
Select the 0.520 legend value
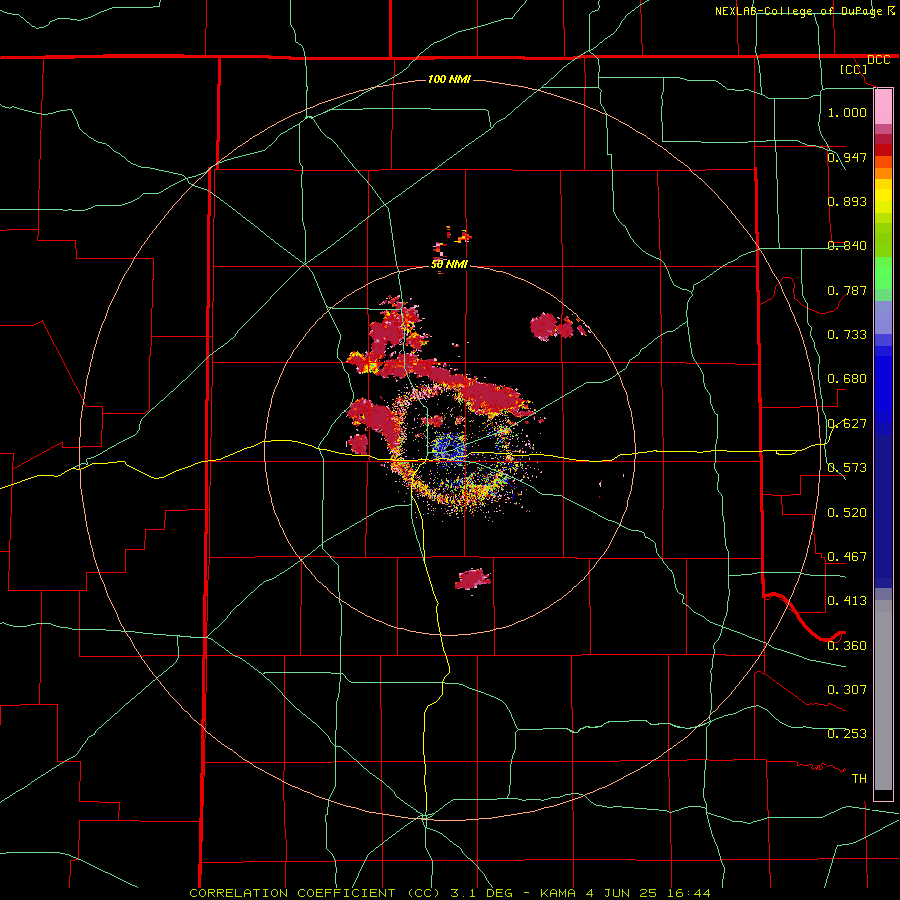pos(847,512)
